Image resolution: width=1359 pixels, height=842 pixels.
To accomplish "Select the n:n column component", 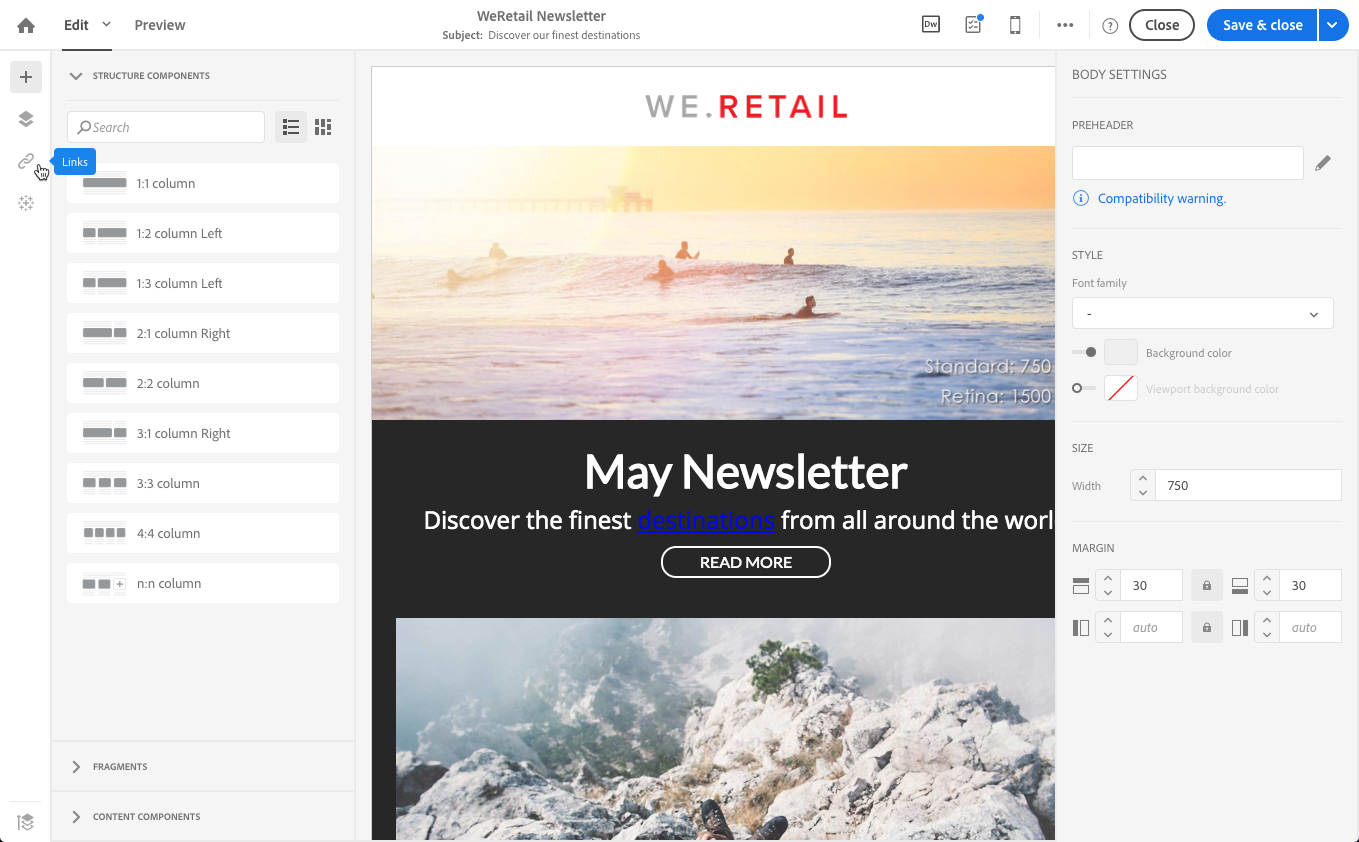I will [x=203, y=583].
